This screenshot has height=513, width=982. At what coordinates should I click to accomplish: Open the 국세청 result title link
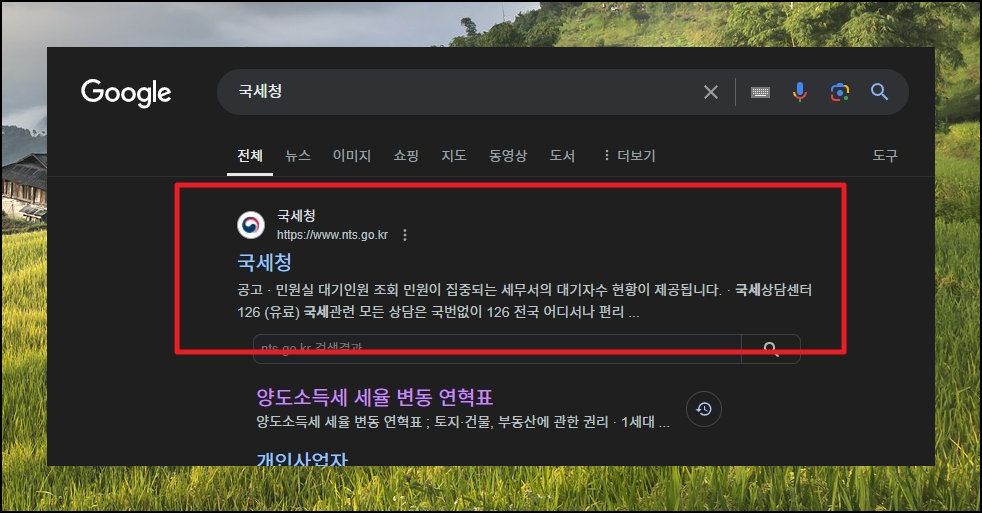(264, 262)
